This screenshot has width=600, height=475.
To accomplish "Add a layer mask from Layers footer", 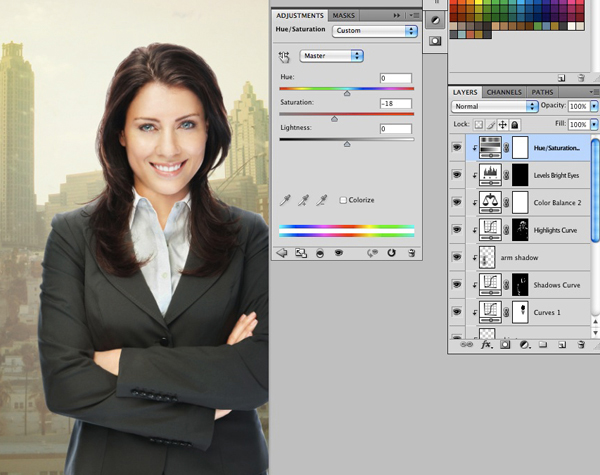I will click(506, 344).
